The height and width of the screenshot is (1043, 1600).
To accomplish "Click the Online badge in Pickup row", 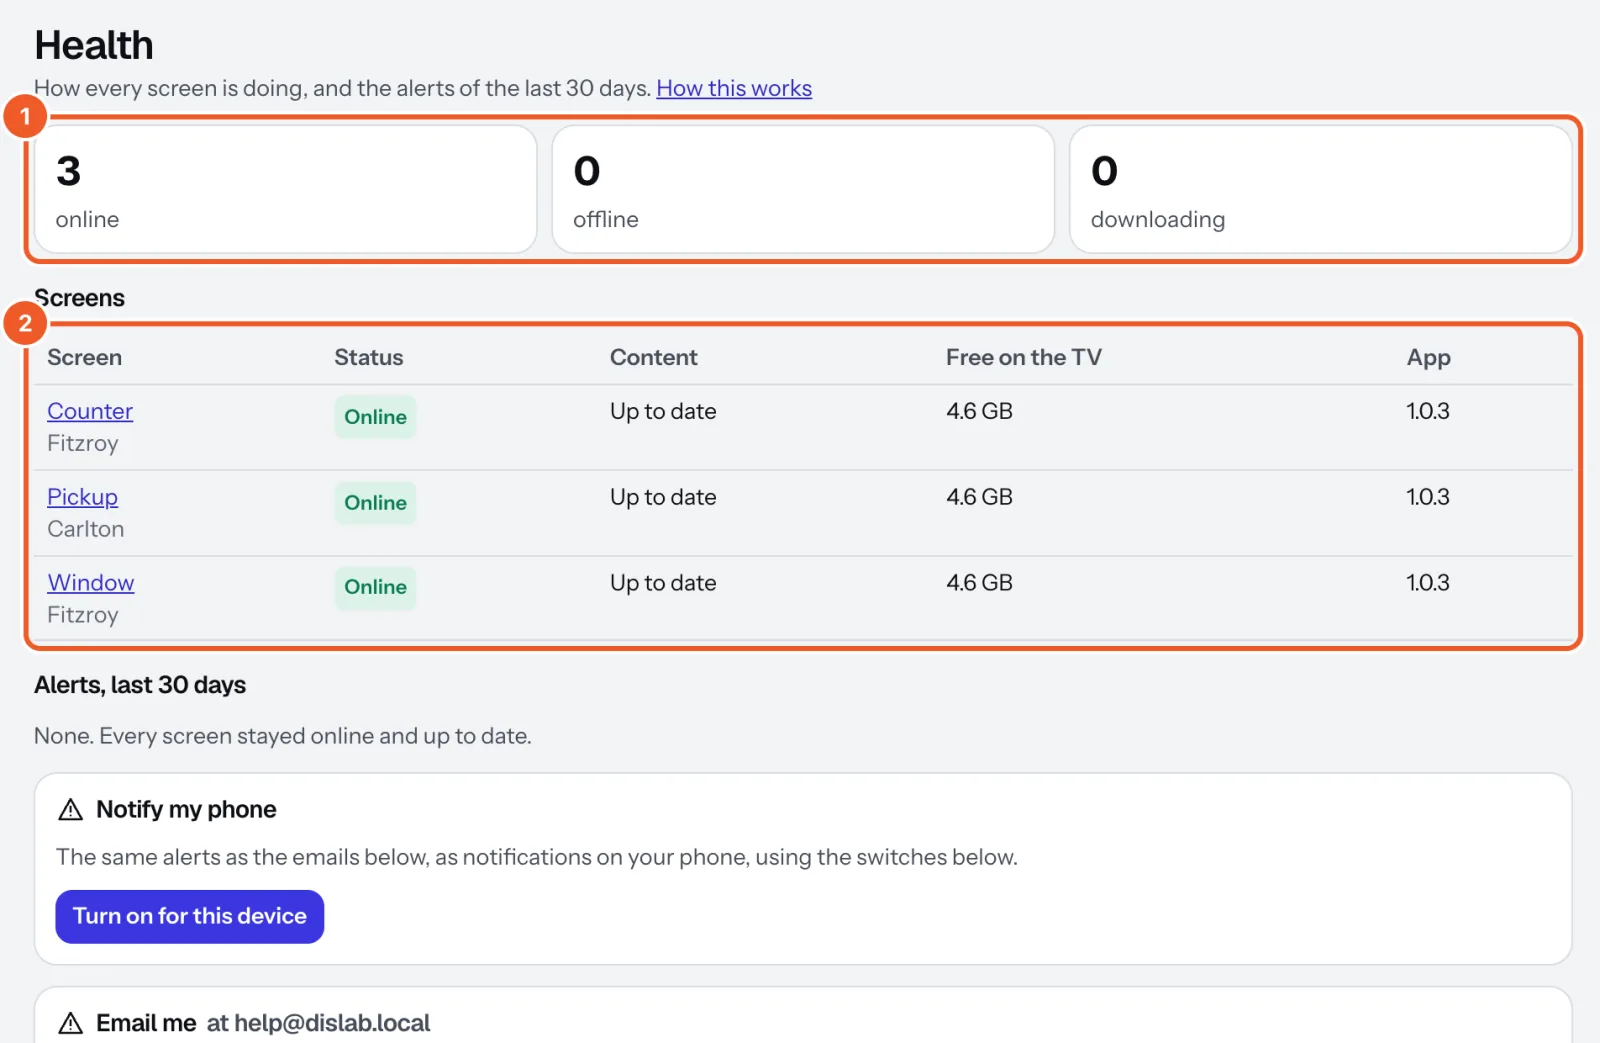I will point(375,503).
